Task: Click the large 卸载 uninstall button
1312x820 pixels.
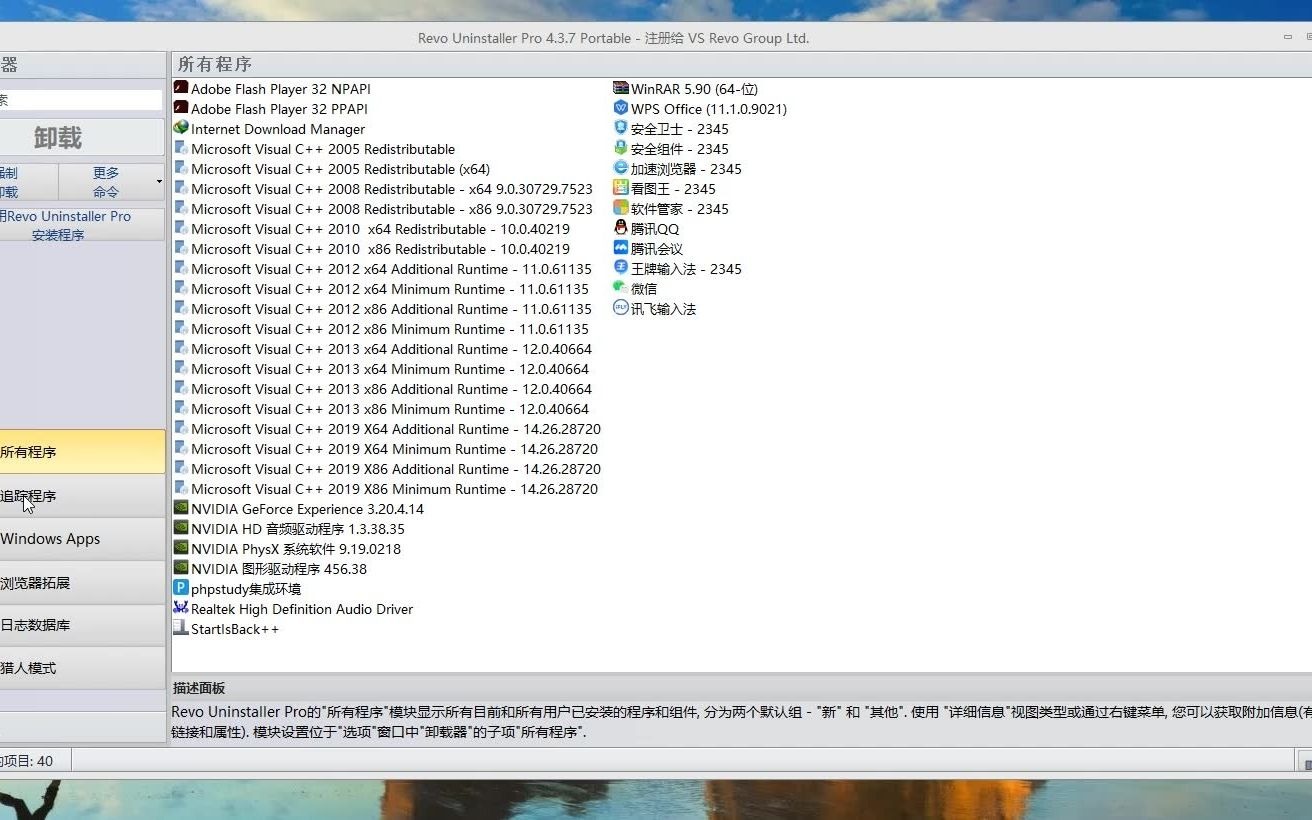Action: click(81, 137)
